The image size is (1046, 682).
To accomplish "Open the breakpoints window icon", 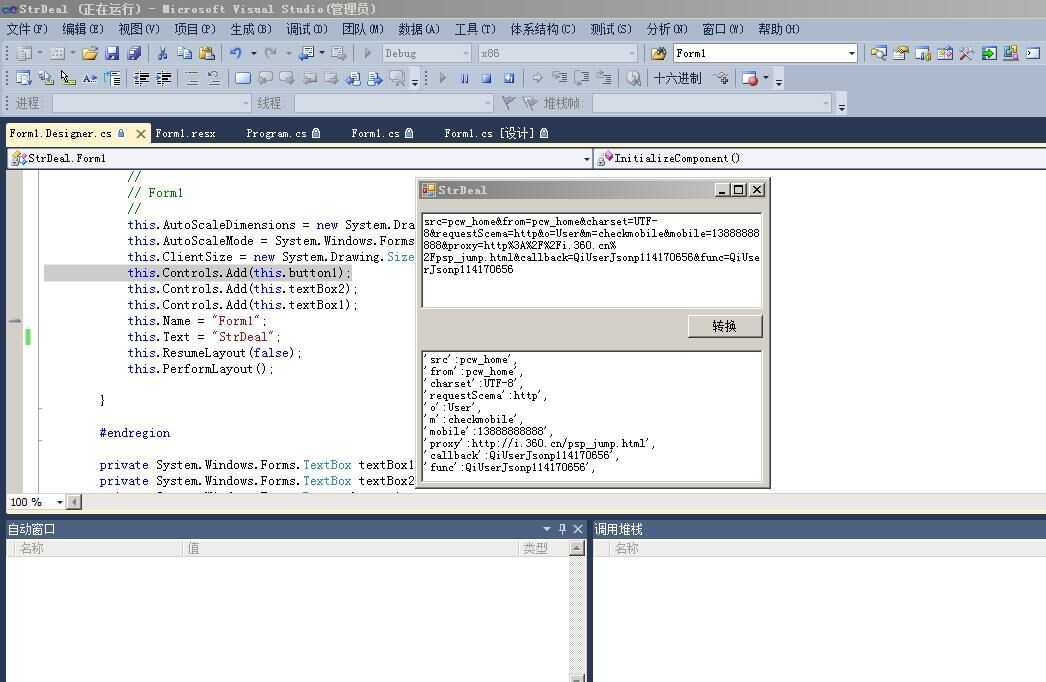I will coord(750,79).
